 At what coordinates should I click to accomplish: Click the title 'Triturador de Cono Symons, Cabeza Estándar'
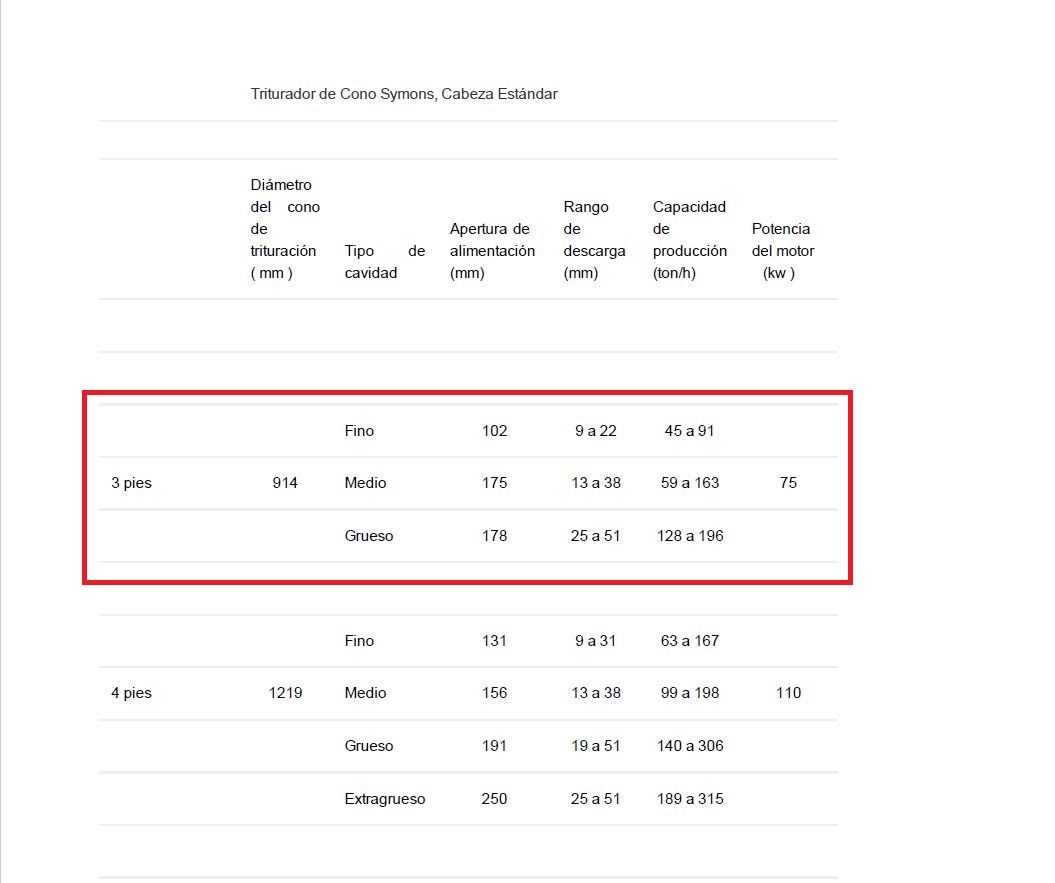point(404,94)
